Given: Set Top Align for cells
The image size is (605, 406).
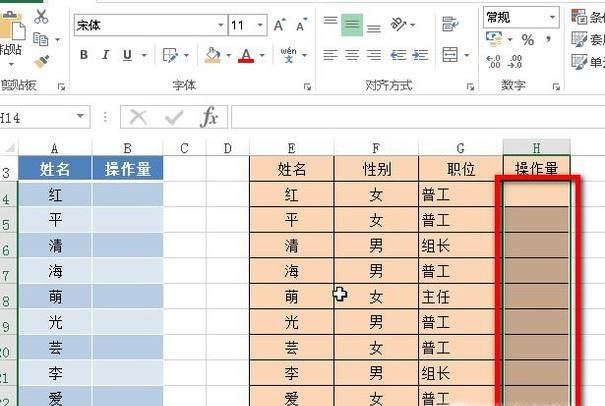Looking at the screenshot, I should (x=330, y=20).
